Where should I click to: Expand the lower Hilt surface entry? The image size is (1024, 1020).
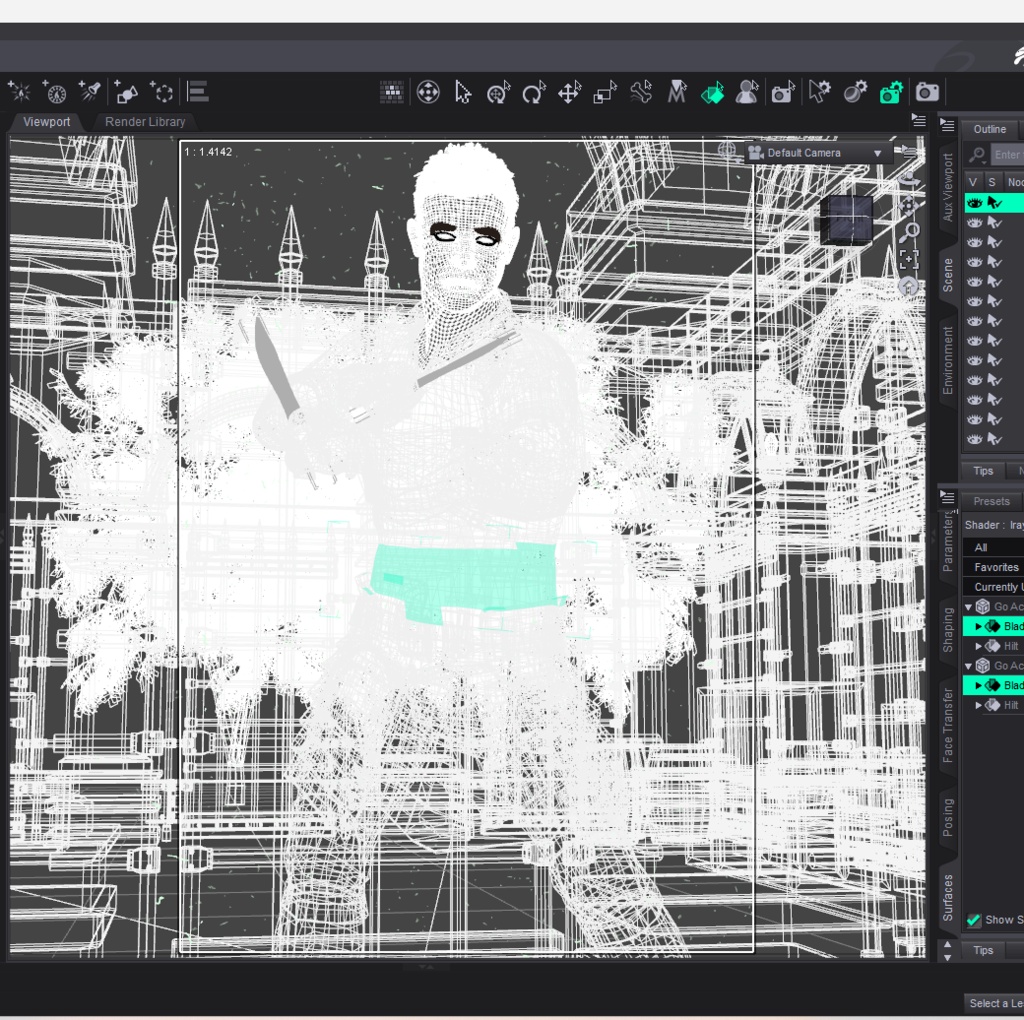pyautogui.click(x=978, y=705)
